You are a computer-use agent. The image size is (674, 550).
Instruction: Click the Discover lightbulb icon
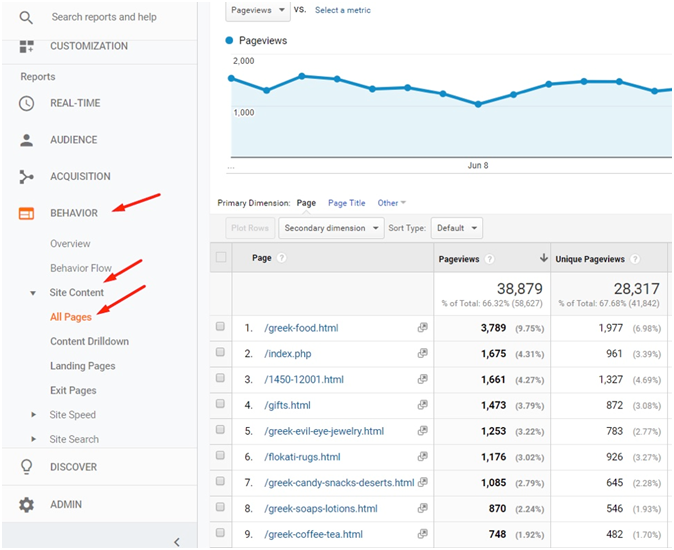[26, 467]
